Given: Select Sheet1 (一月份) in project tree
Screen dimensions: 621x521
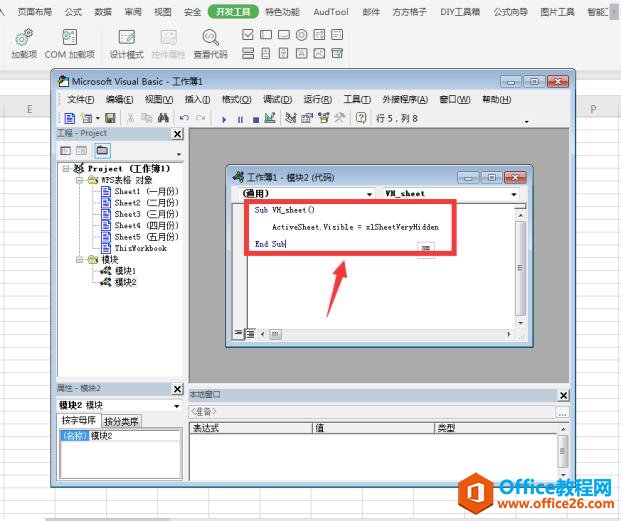Looking at the screenshot, I should [x=140, y=192].
